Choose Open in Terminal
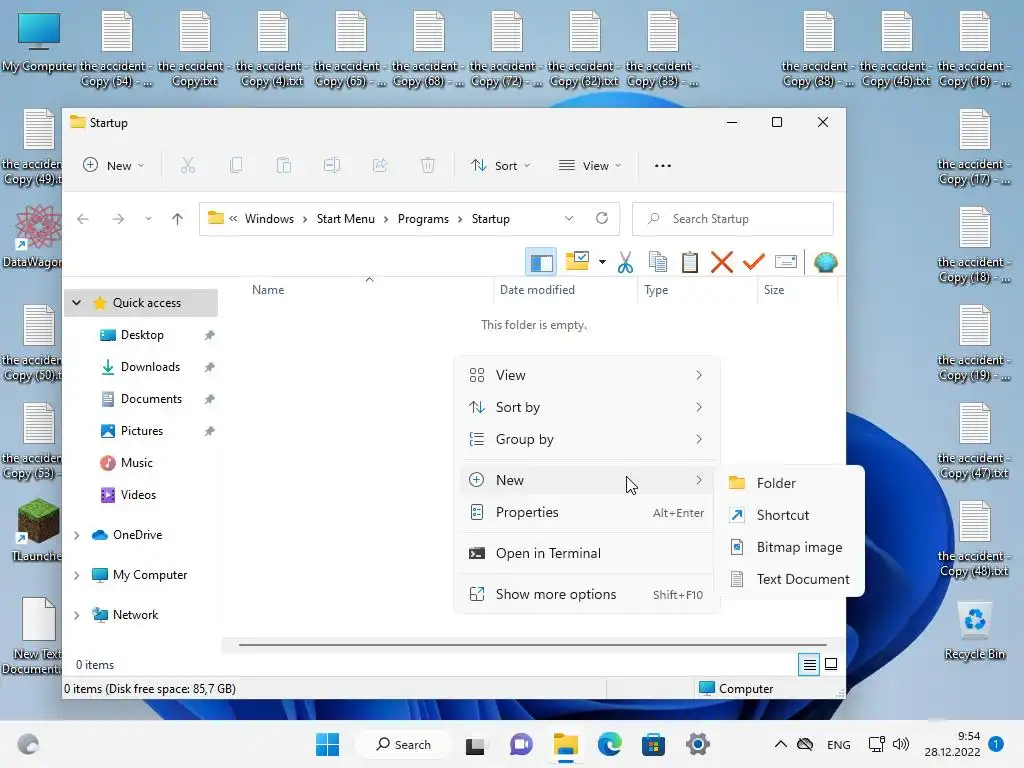This screenshot has height=768, width=1024. coord(586,553)
